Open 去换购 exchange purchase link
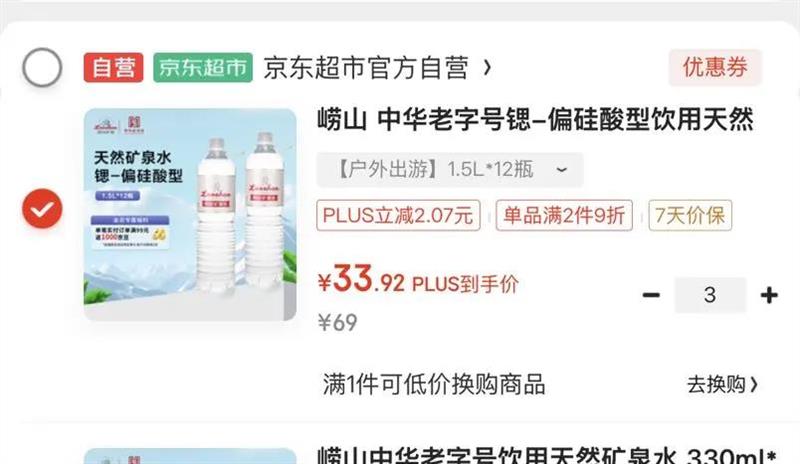This screenshot has height=464, width=800. [x=722, y=384]
